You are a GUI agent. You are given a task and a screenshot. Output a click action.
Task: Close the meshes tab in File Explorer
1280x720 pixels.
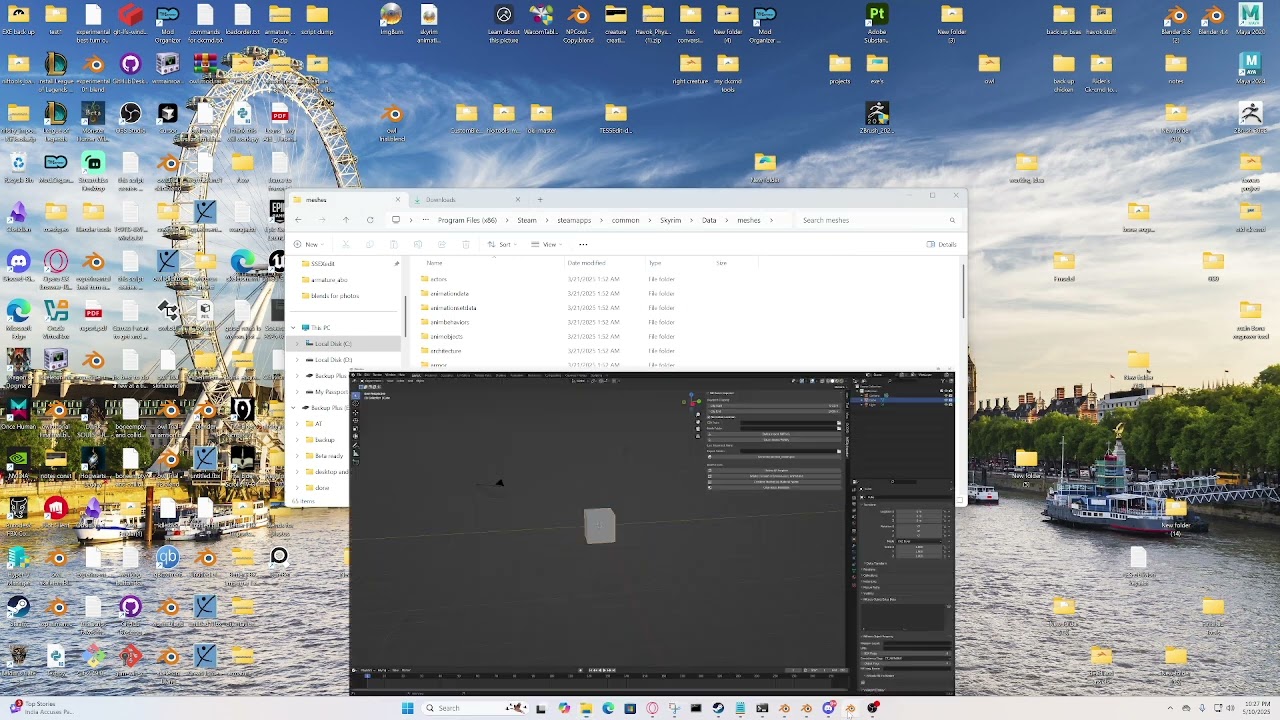pos(397,199)
